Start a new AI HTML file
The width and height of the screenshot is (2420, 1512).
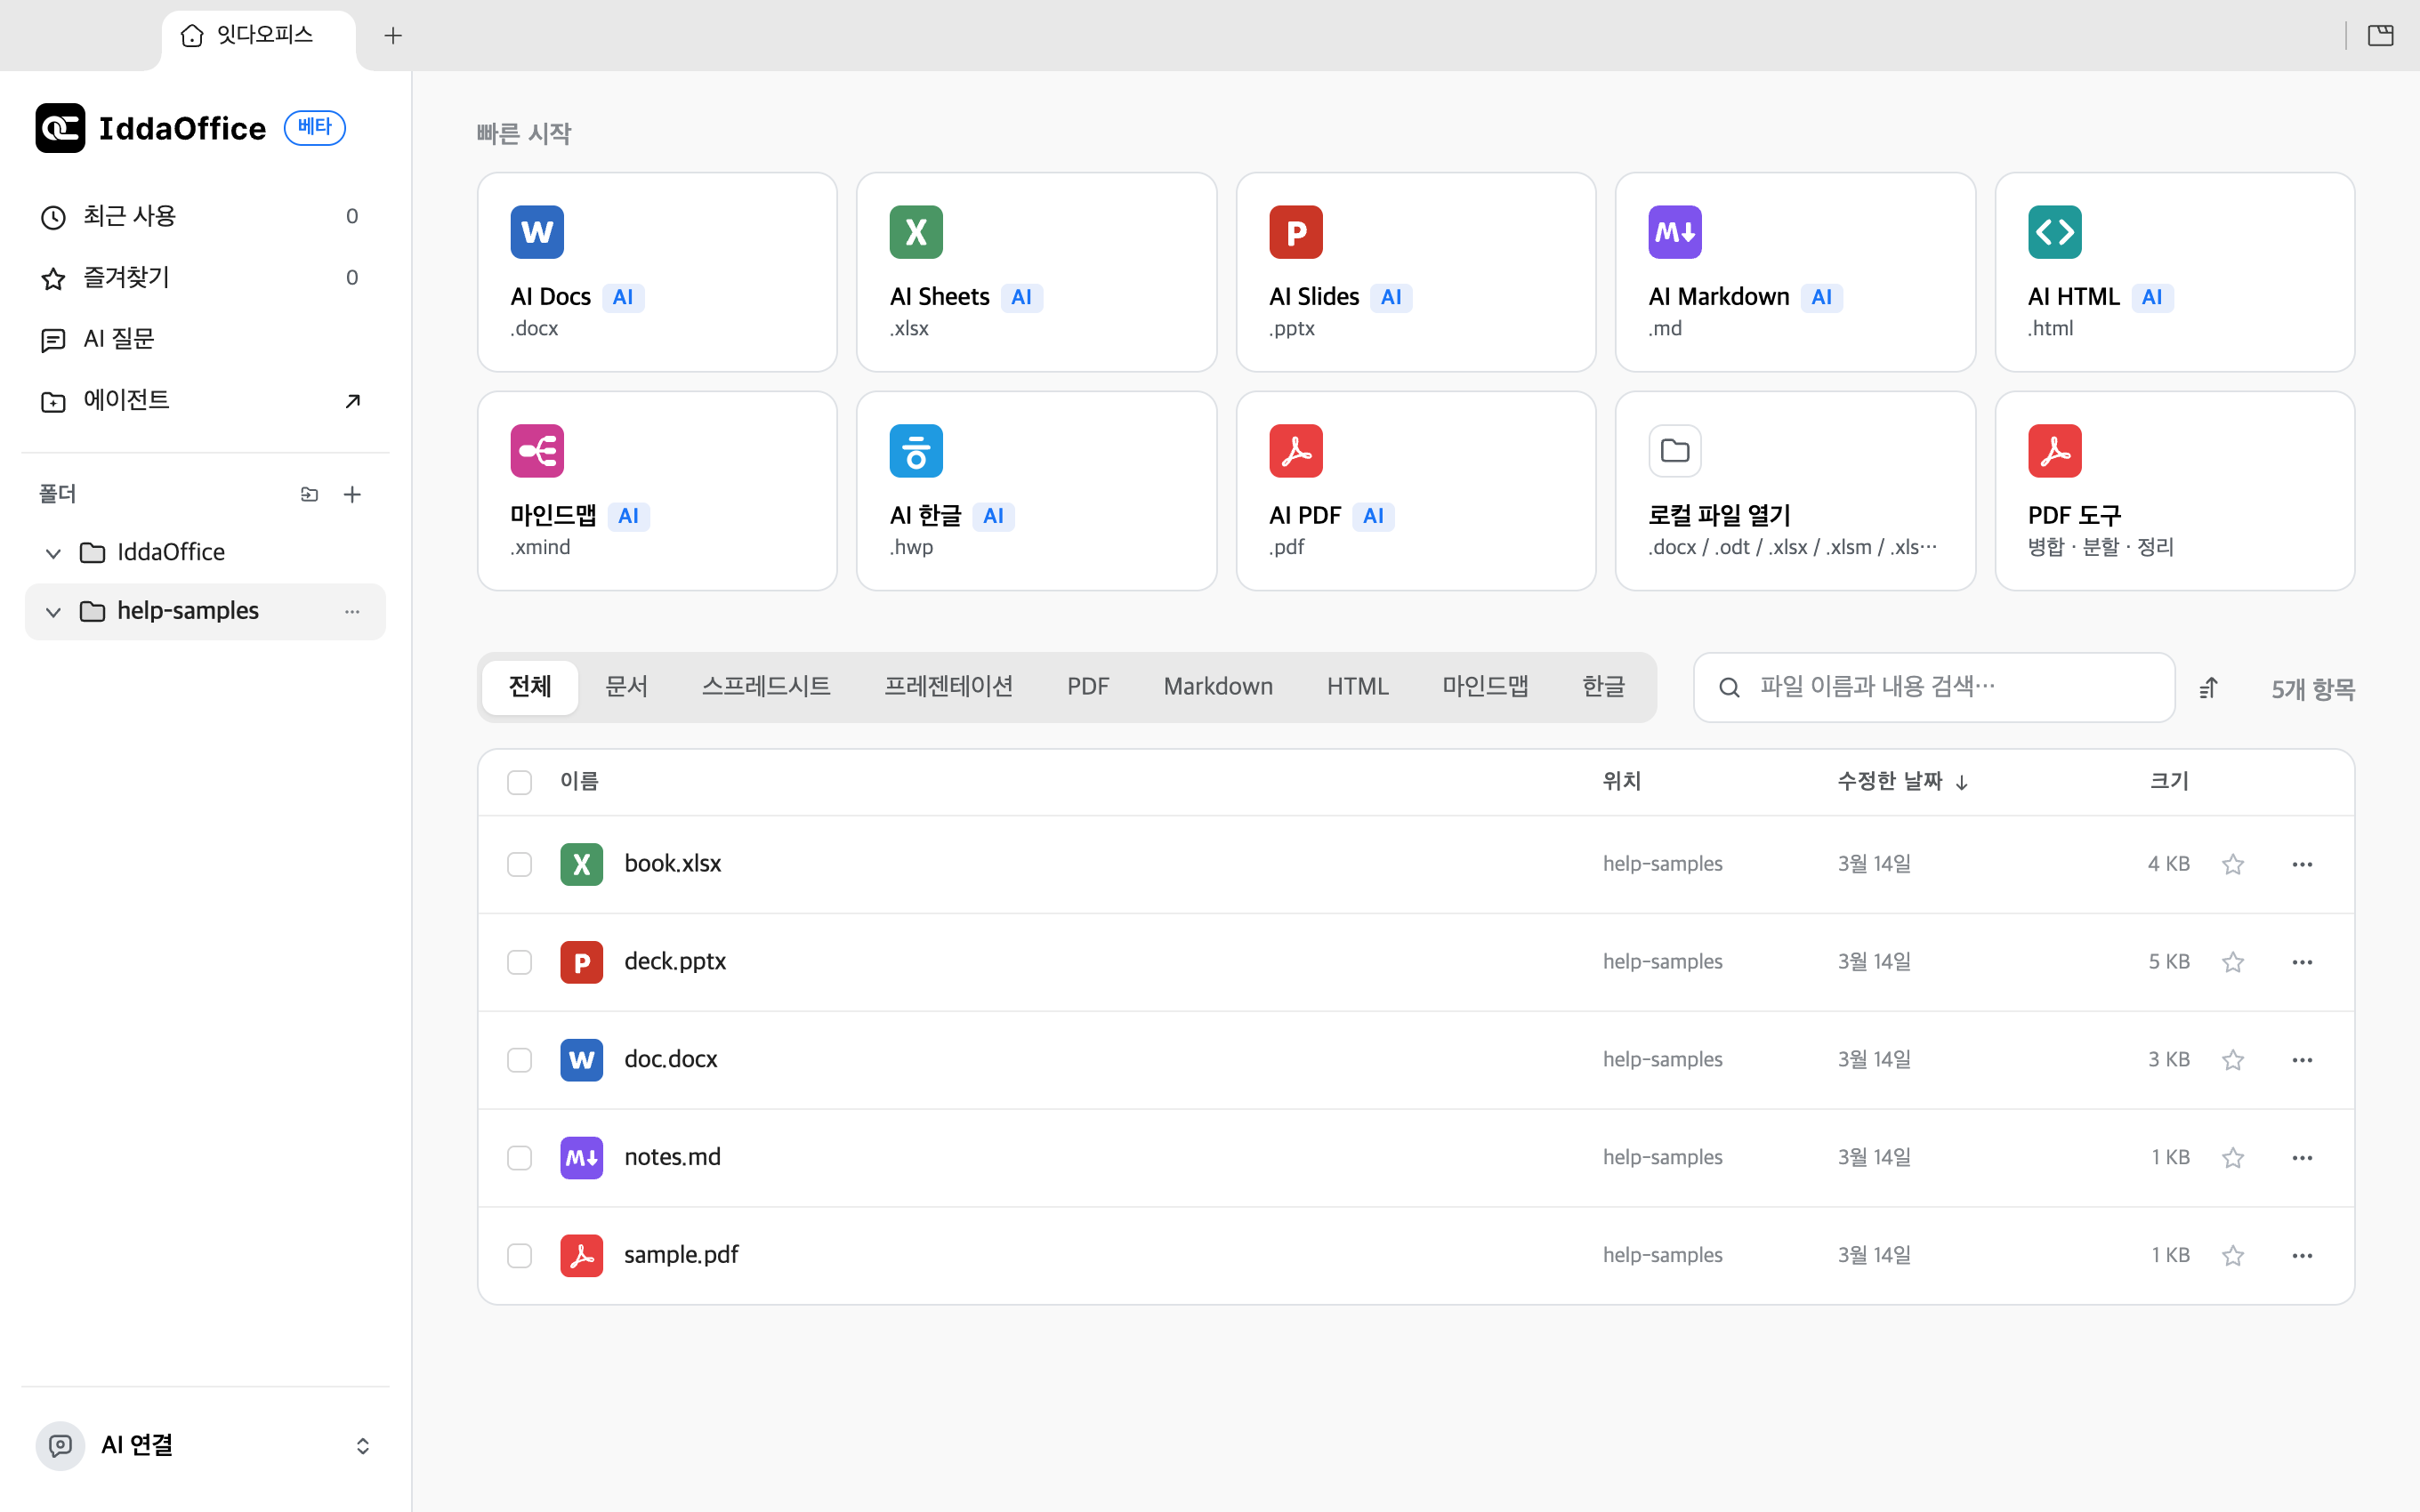coord(2174,272)
